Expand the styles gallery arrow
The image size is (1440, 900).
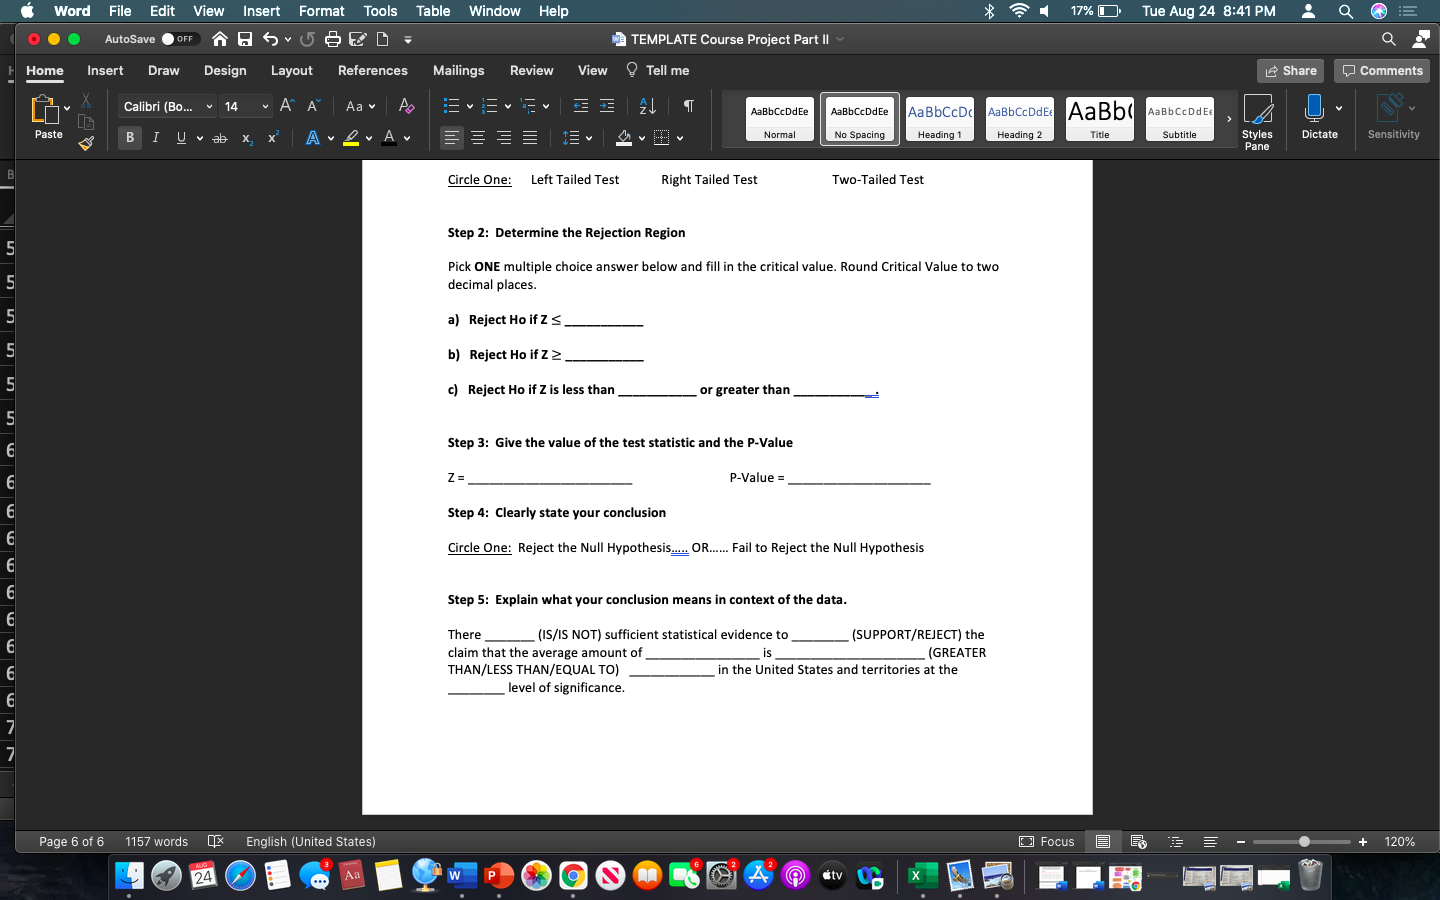(x=1229, y=119)
